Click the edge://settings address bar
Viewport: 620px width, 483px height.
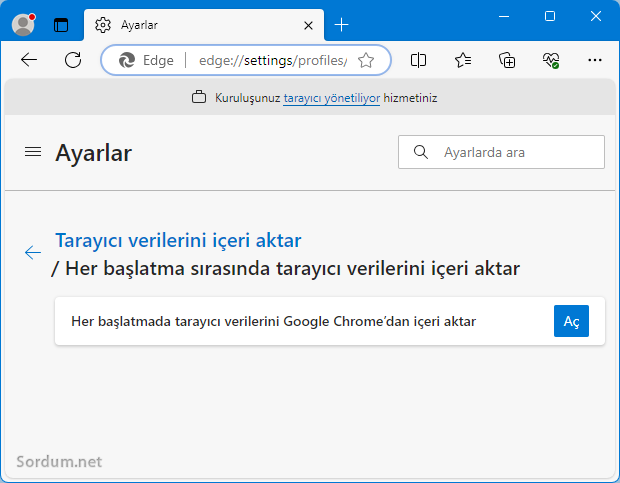click(x=270, y=60)
